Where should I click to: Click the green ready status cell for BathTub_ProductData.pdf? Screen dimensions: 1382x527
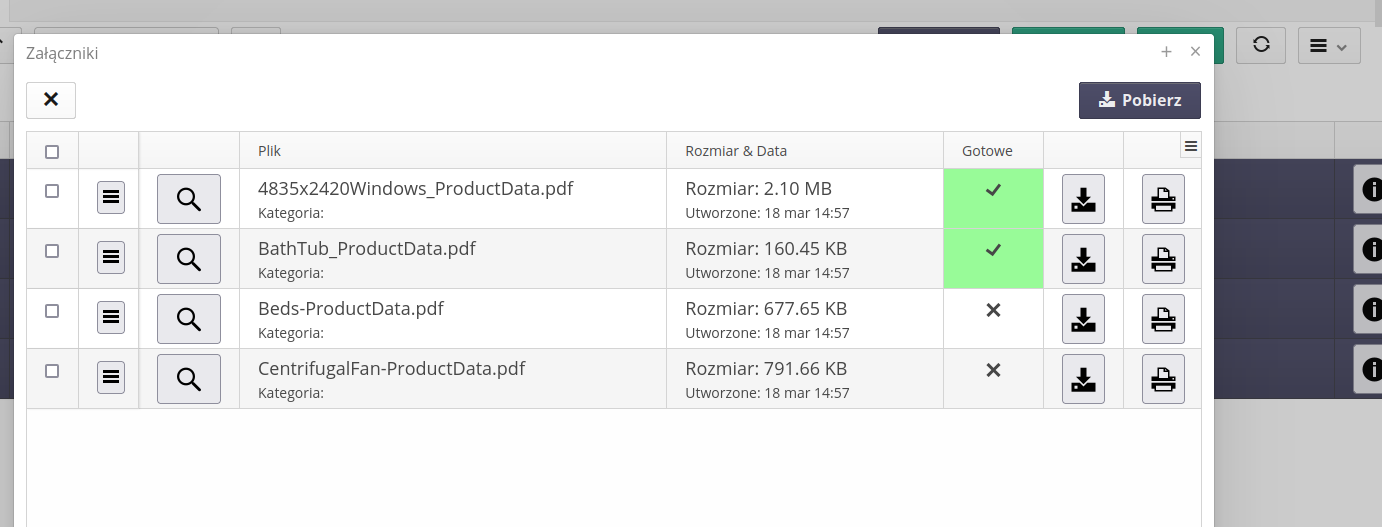tap(993, 259)
